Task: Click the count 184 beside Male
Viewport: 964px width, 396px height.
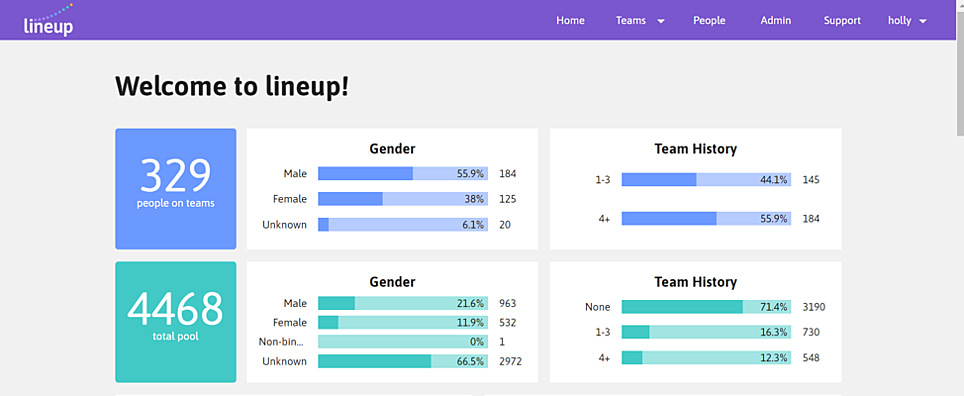Action: click(507, 173)
